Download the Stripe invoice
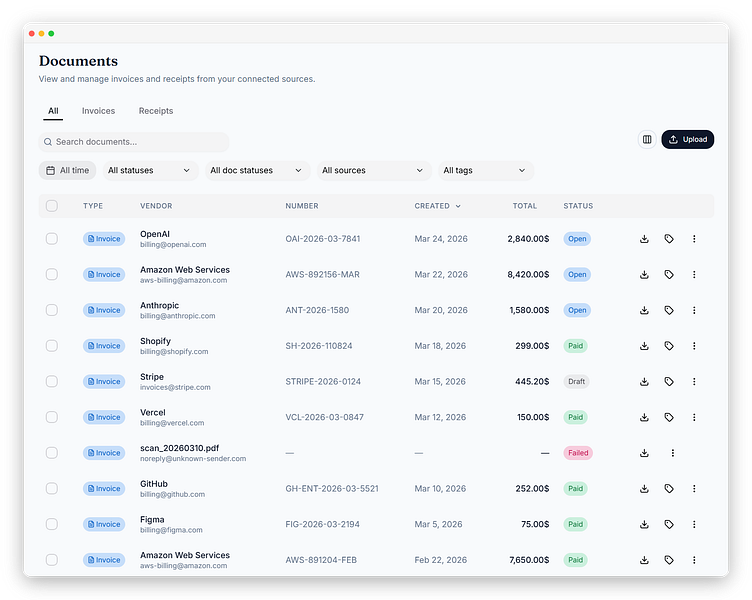752x600 pixels. tap(644, 382)
